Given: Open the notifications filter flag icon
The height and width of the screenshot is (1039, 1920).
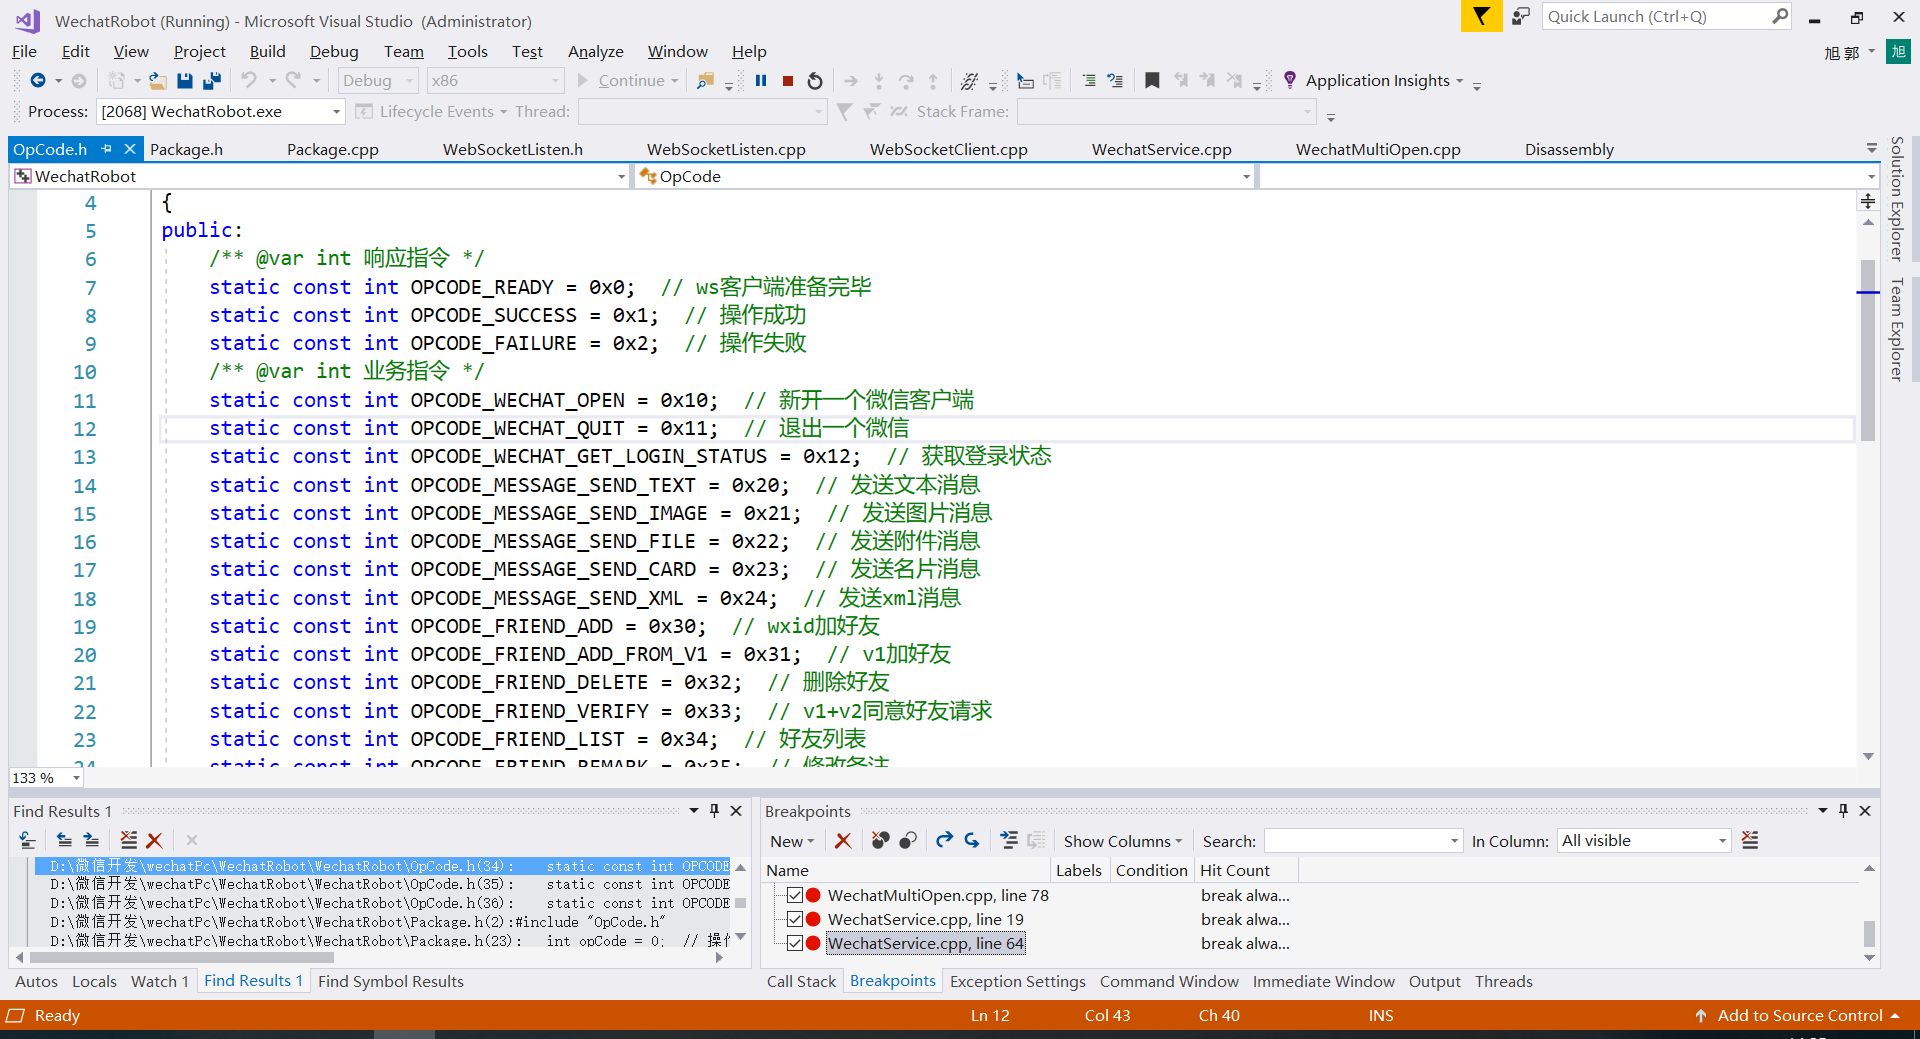Looking at the screenshot, I should 1481,17.
